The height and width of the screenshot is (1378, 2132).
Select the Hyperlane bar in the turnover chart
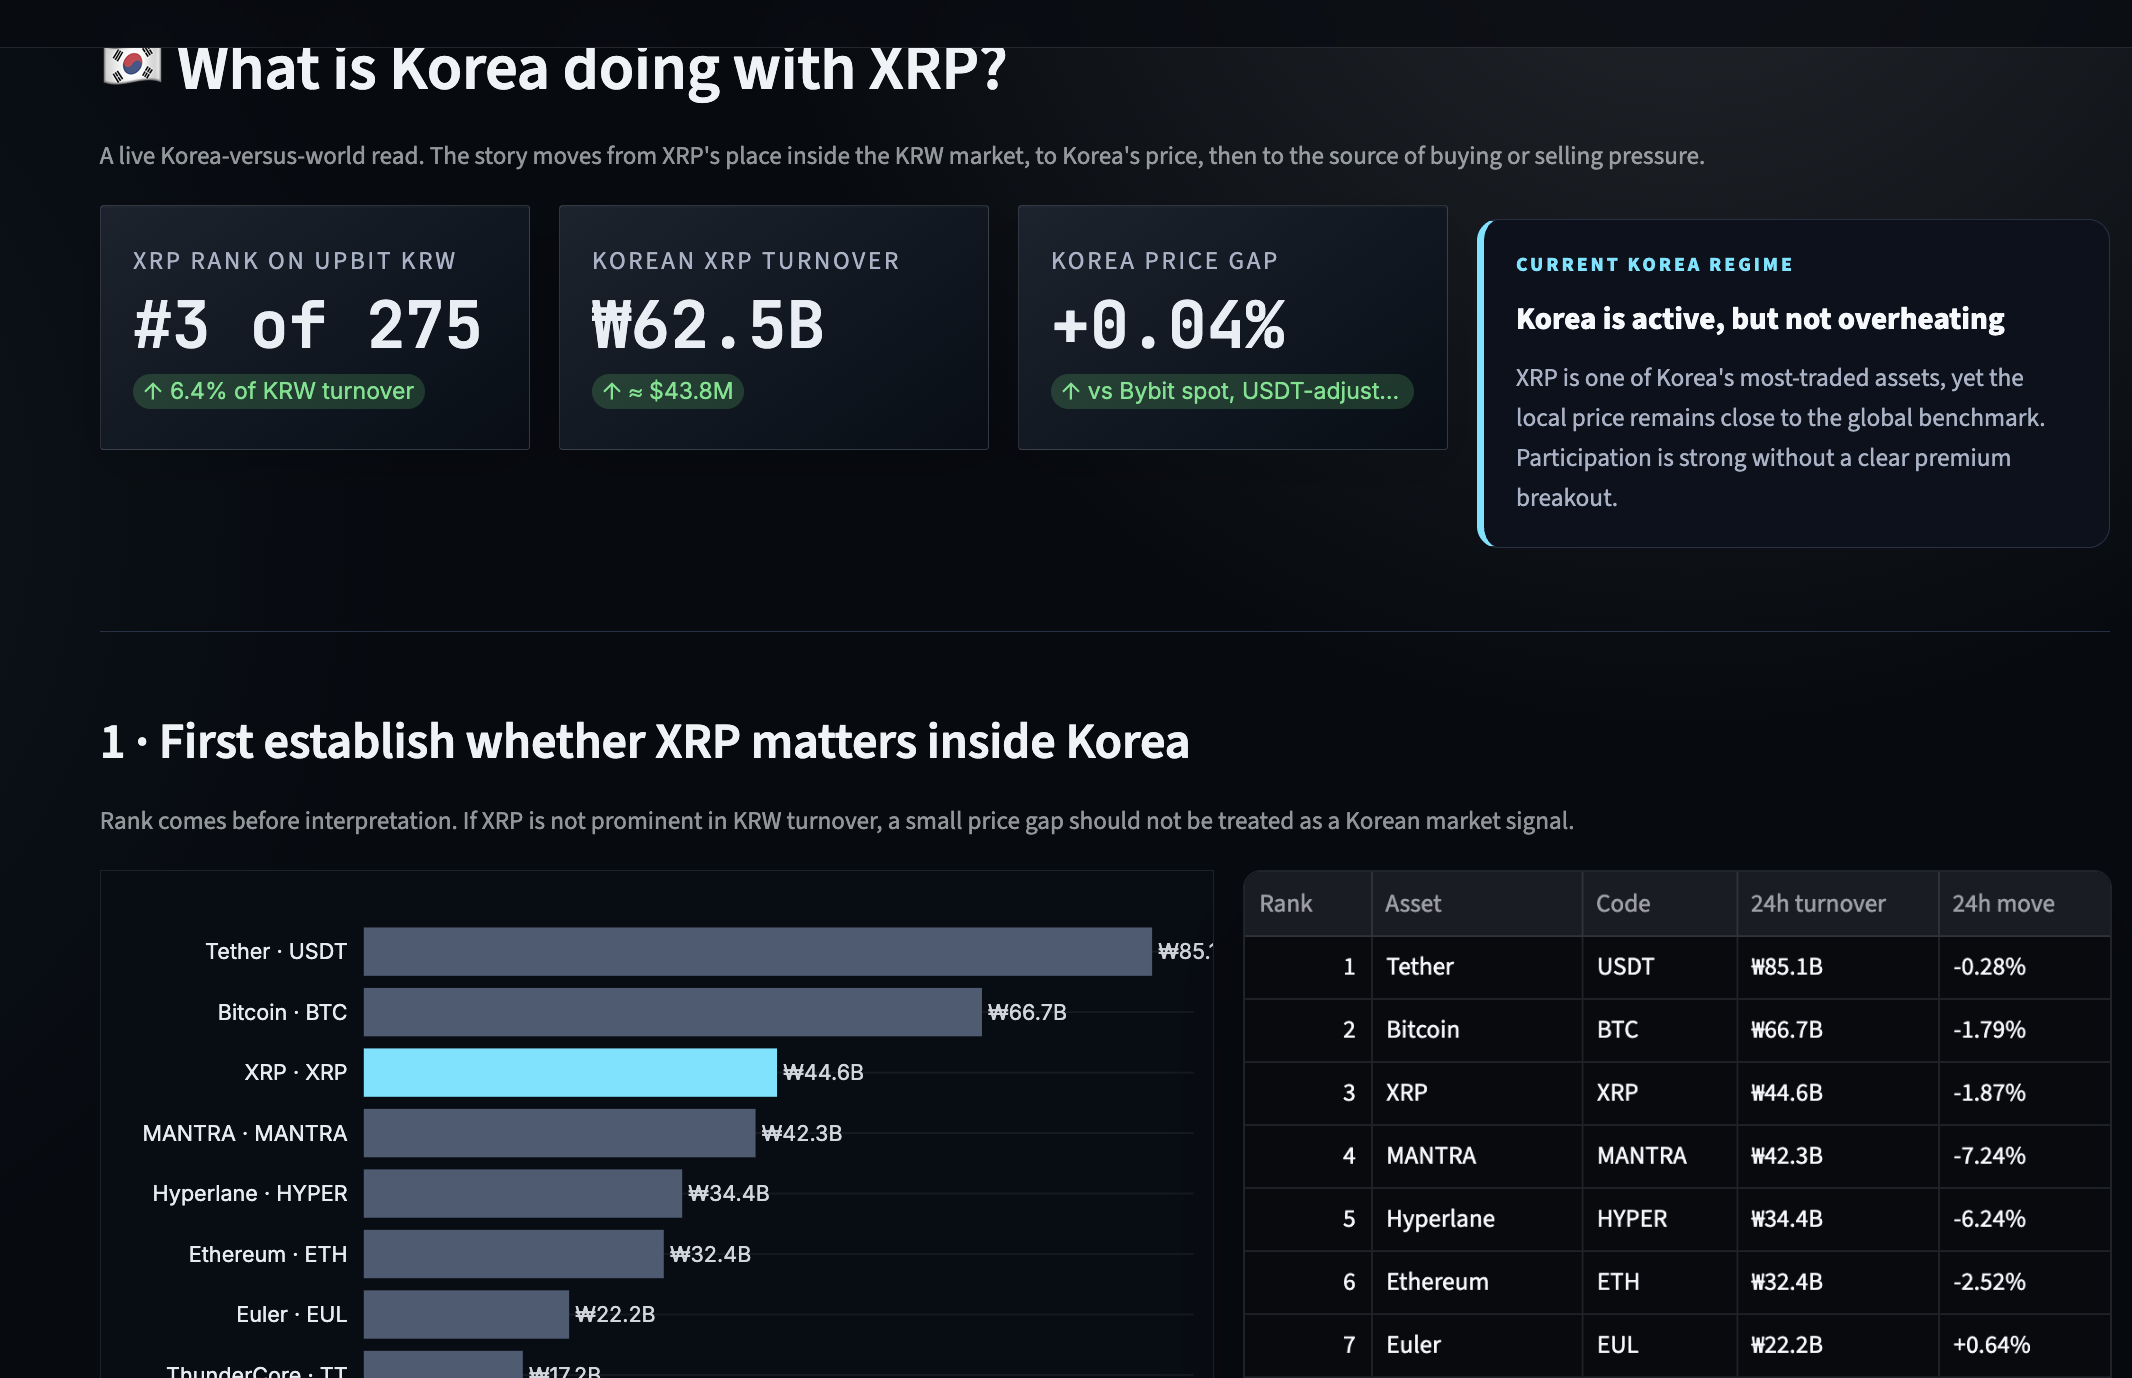(x=523, y=1193)
